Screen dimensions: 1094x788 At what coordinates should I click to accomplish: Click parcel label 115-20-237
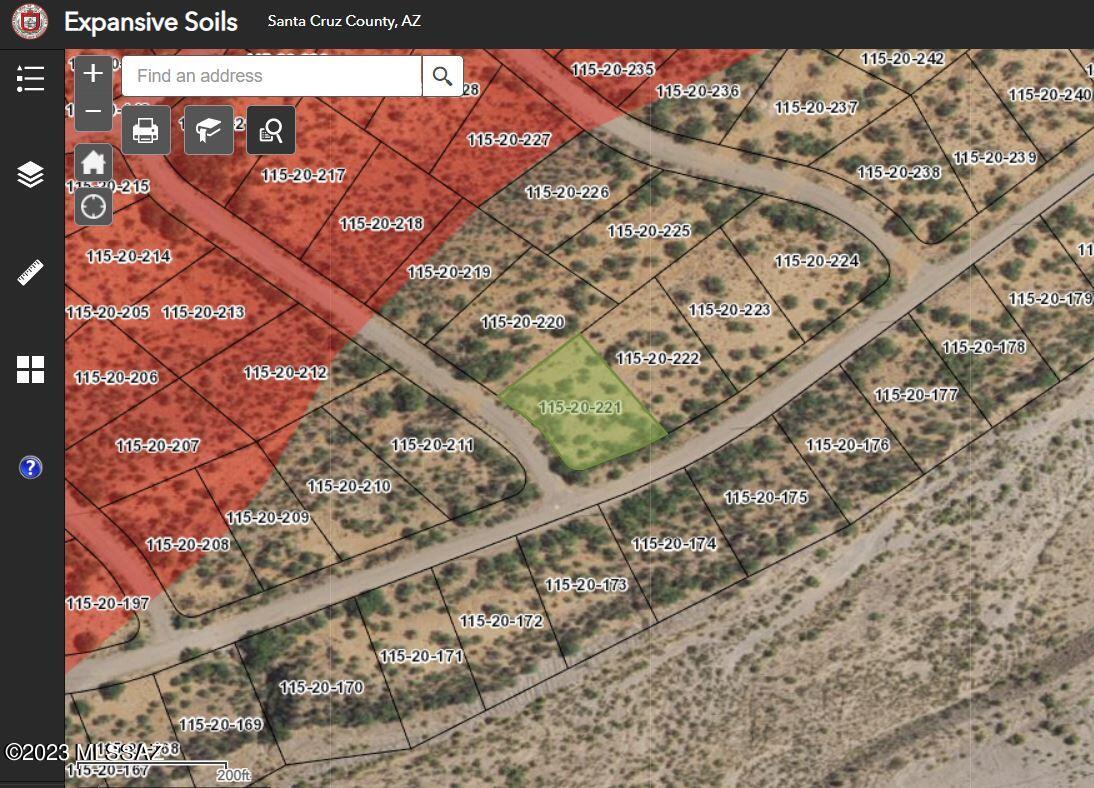[x=816, y=107]
